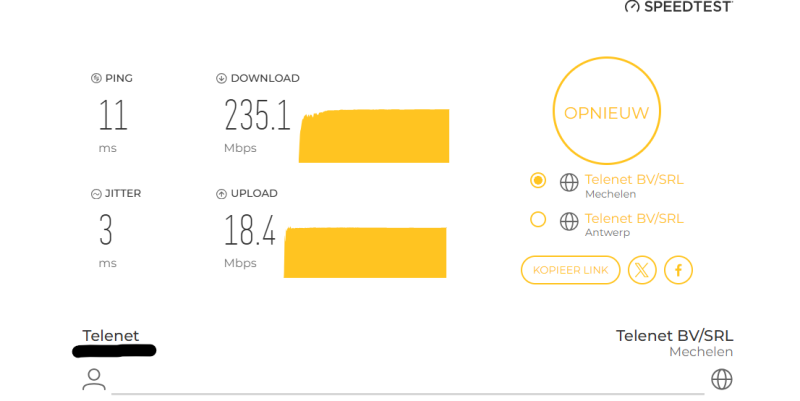Click the user profile icon at bottom
The width and height of the screenshot is (800, 401).
pos(94,380)
